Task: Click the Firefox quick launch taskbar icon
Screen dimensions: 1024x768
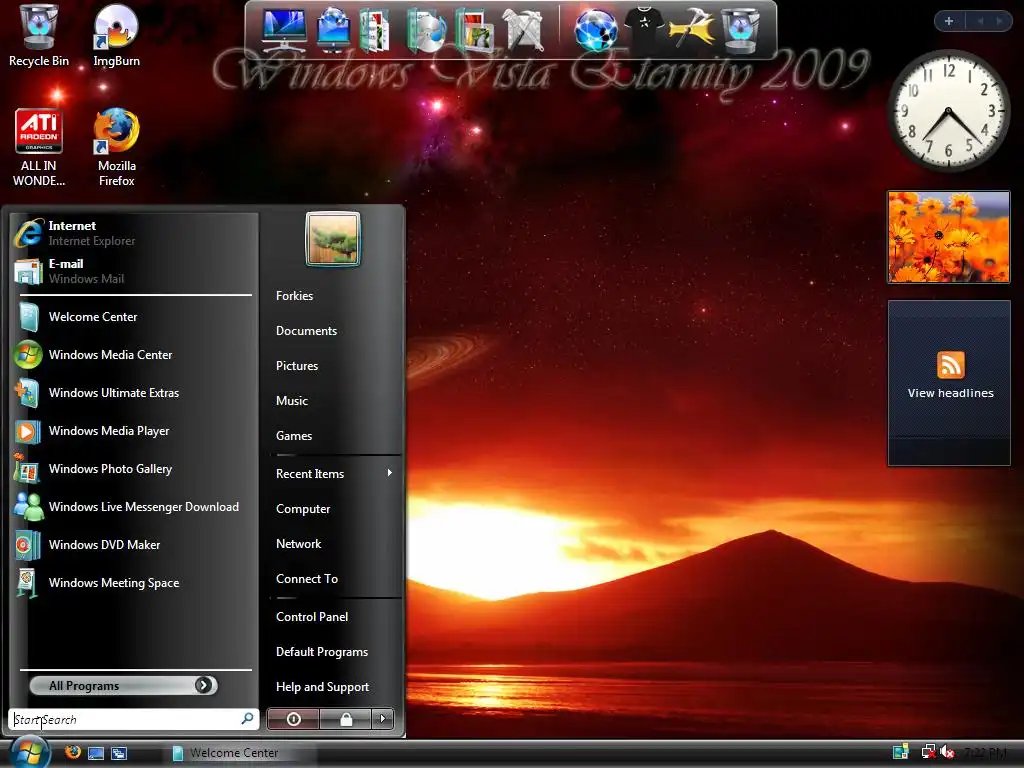Action: [73, 752]
